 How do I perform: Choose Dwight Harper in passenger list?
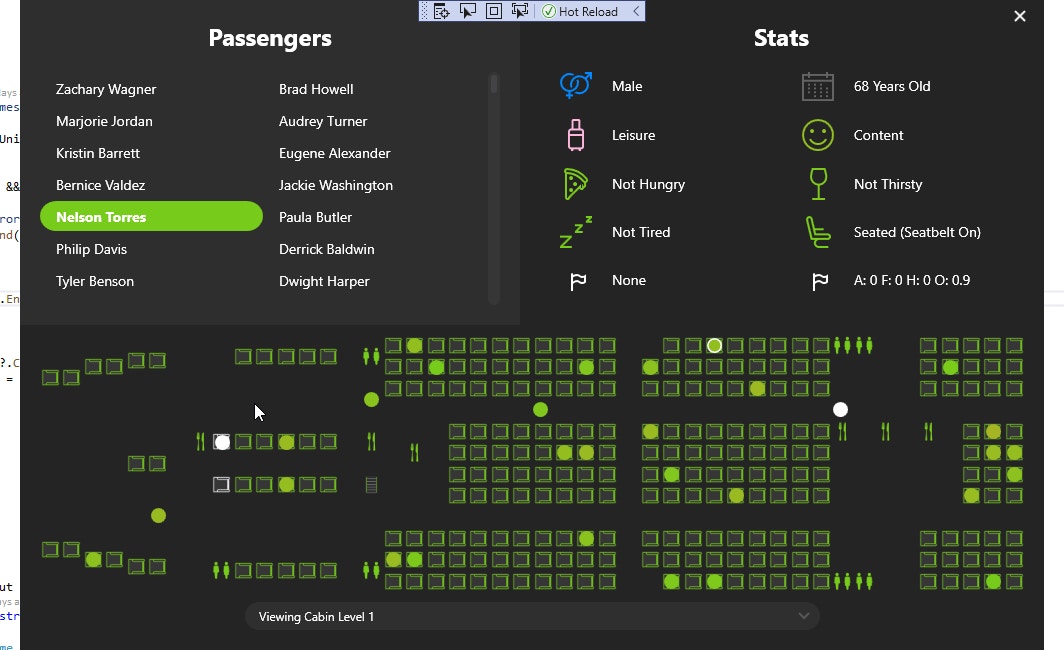pyautogui.click(x=324, y=281)
